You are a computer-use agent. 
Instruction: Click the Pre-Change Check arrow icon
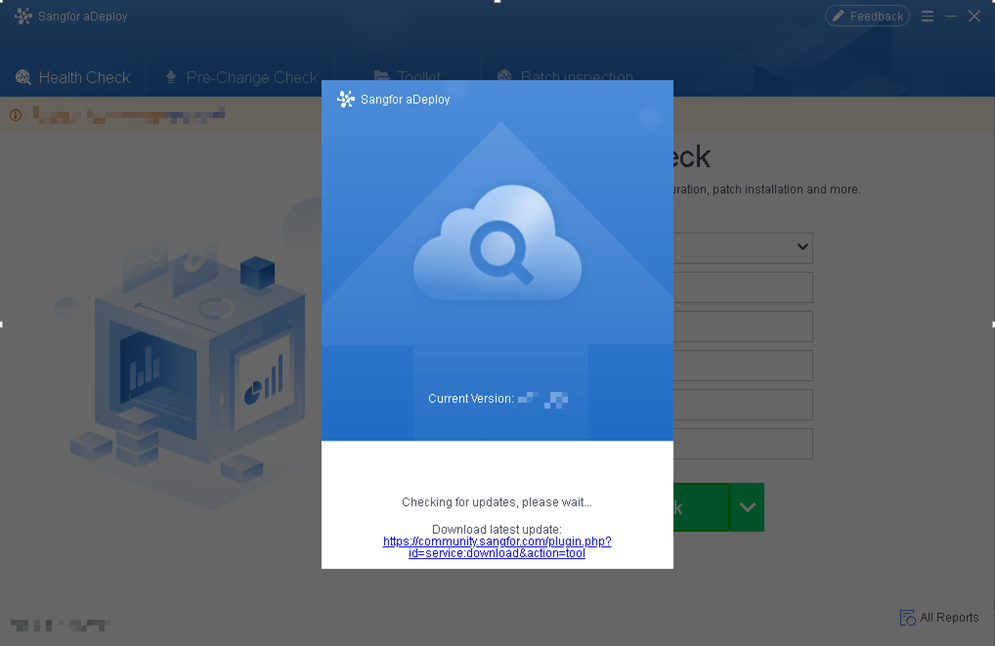(x=171, y=77)
